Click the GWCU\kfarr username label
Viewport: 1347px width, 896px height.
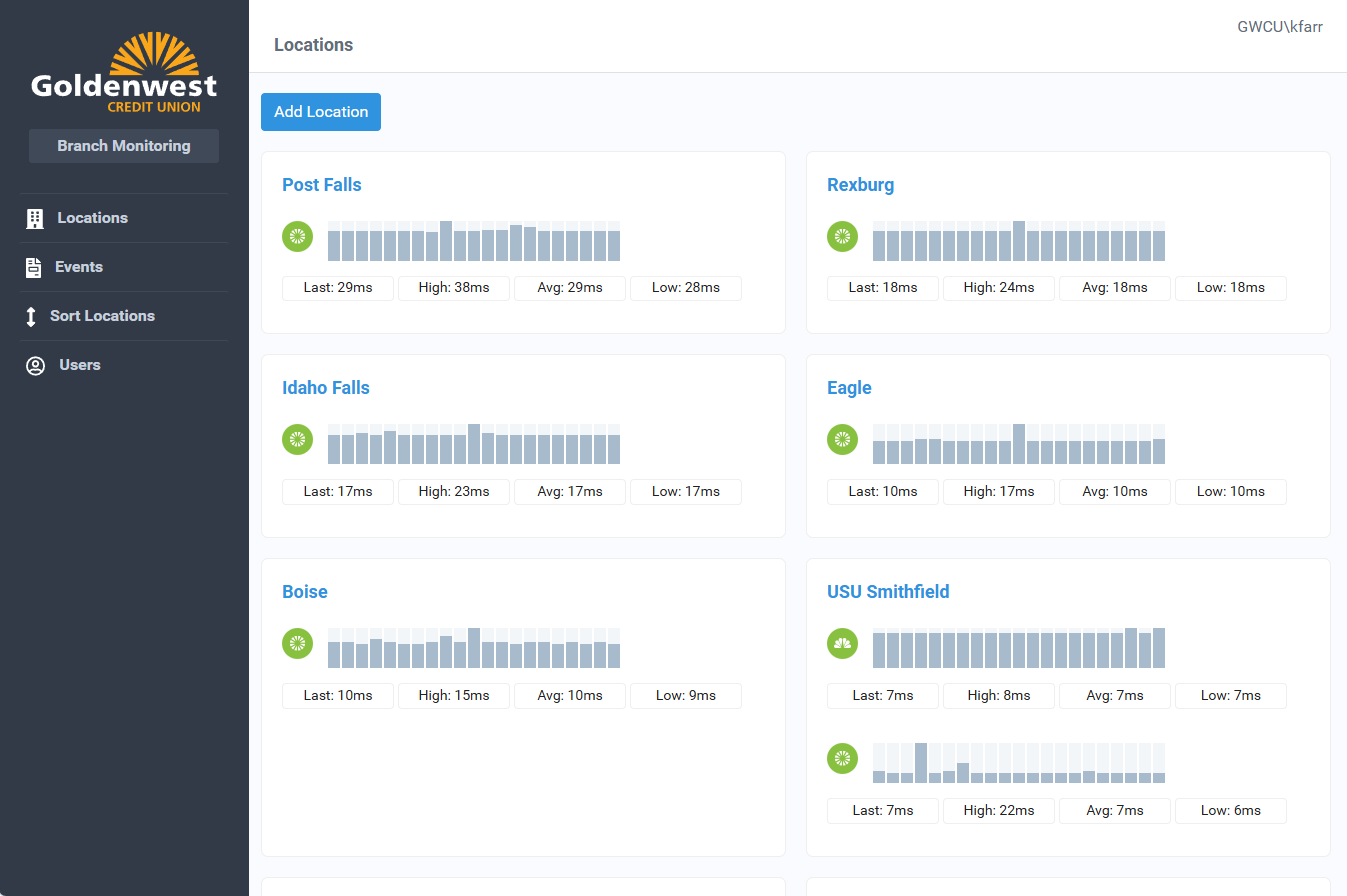coord(1279,27)
